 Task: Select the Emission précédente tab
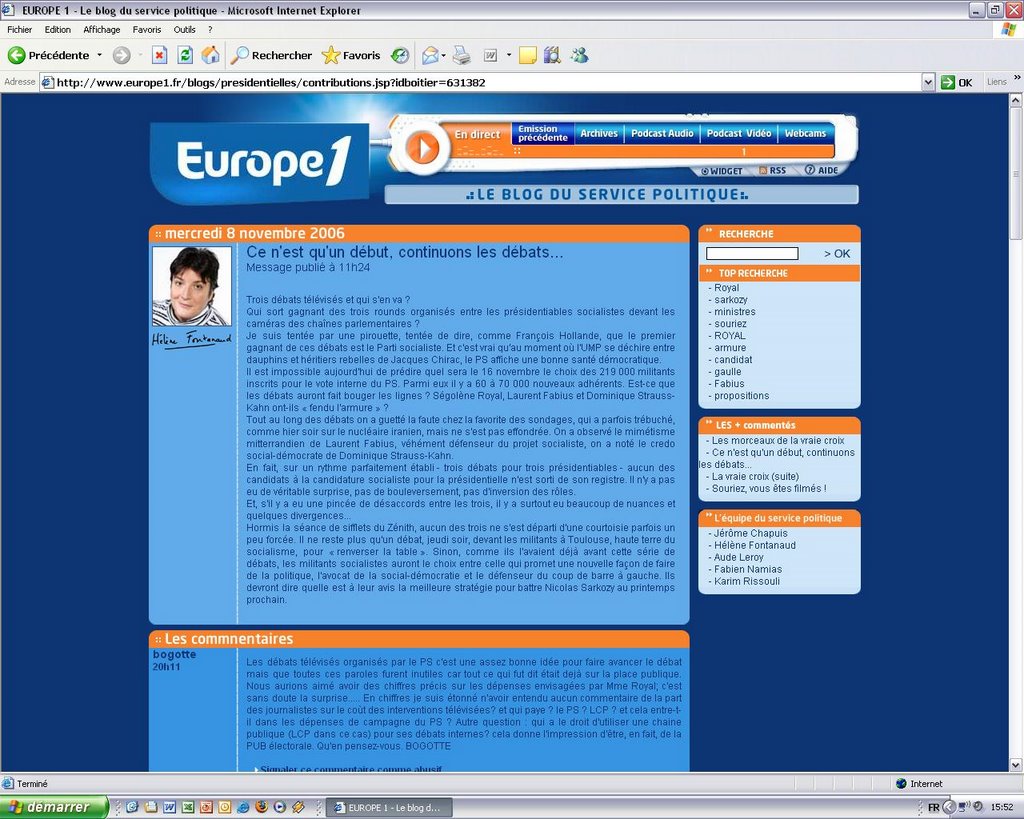click(x=543, y=133)
